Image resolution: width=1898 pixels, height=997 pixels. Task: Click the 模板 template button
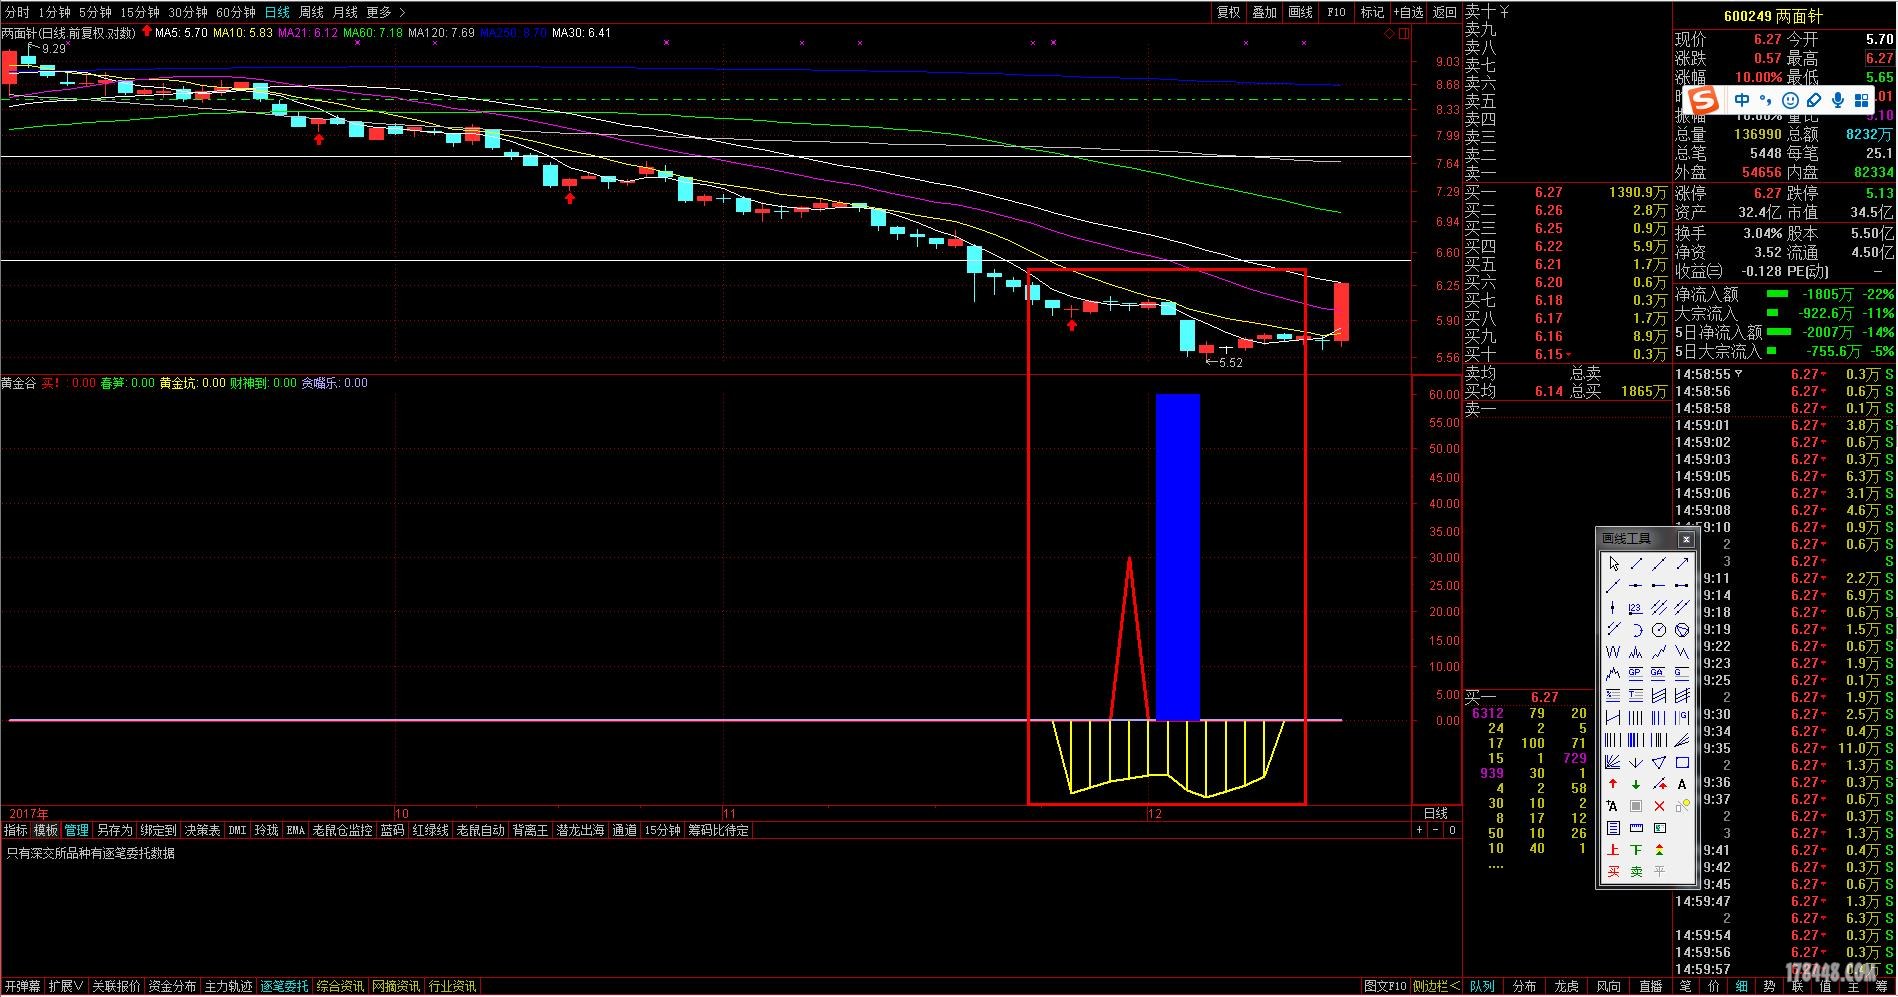46,830
